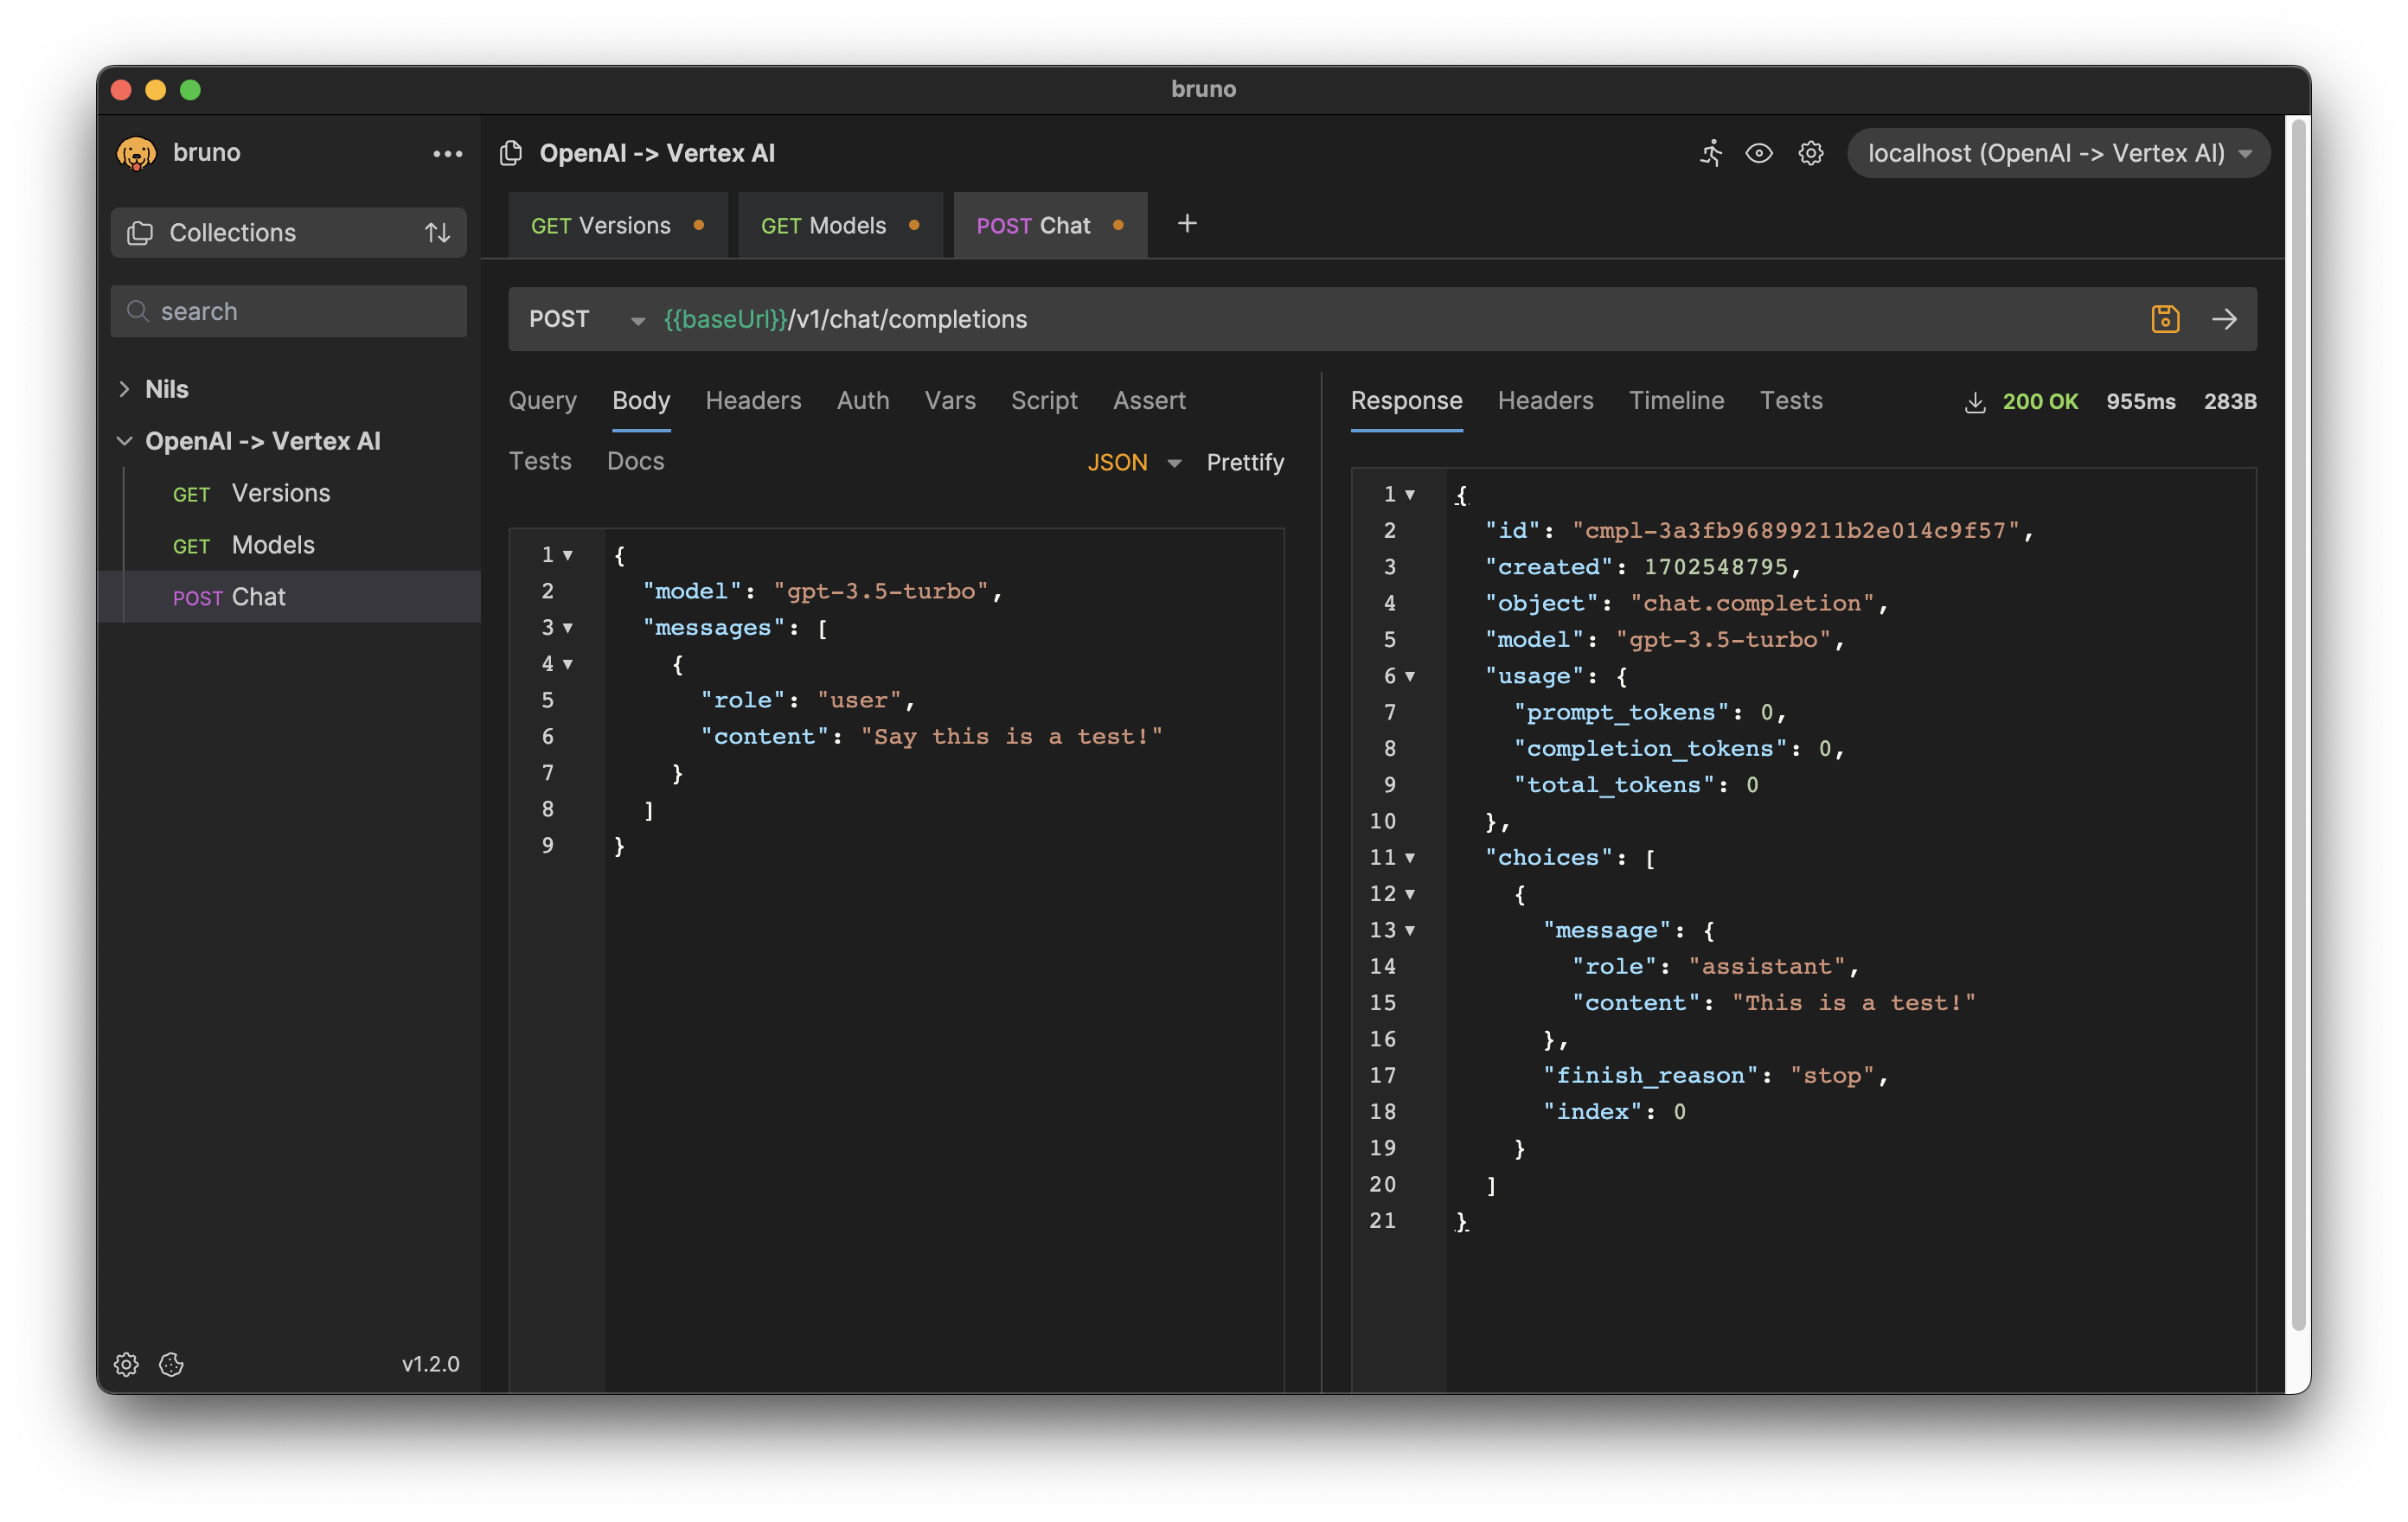Click the eye icon for variables view
The height and width of the screenshot is (1522, 2408).
coord(1759,153)
